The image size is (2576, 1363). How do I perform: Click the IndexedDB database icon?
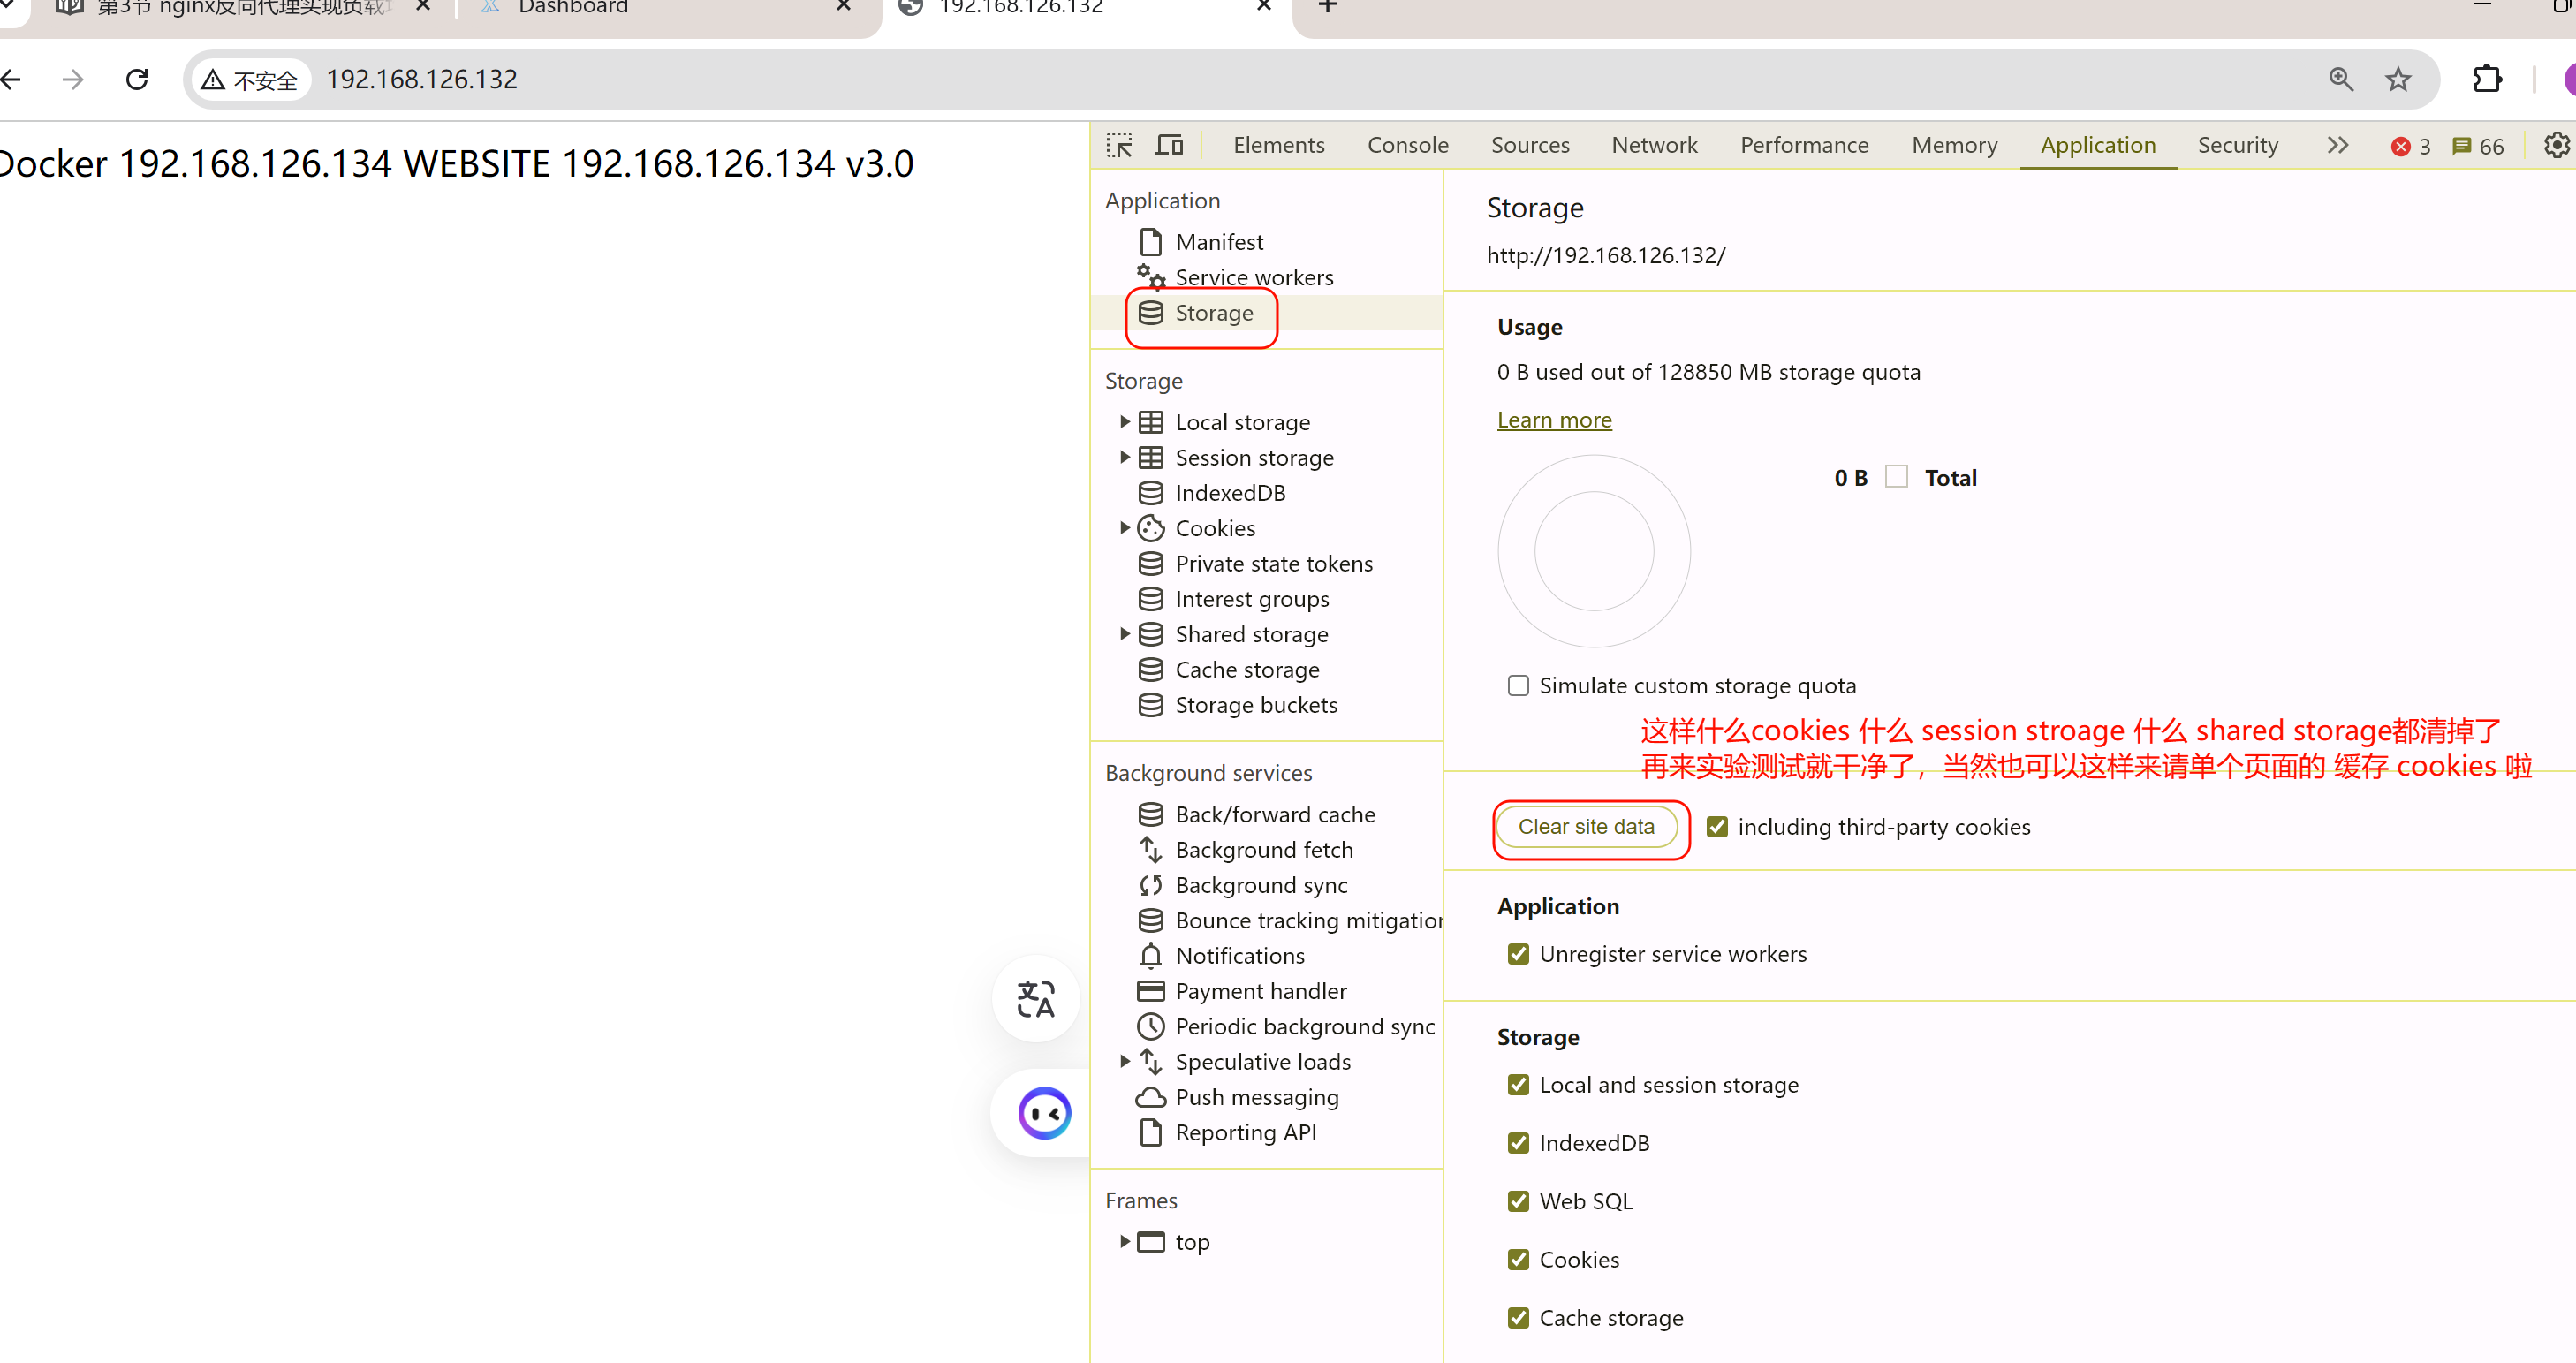(1150, 492)
